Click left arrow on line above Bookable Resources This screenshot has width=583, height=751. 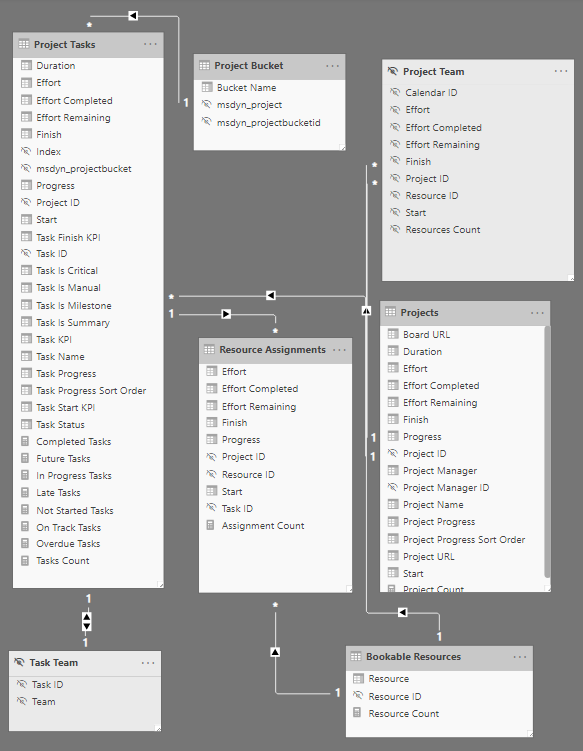402,613
